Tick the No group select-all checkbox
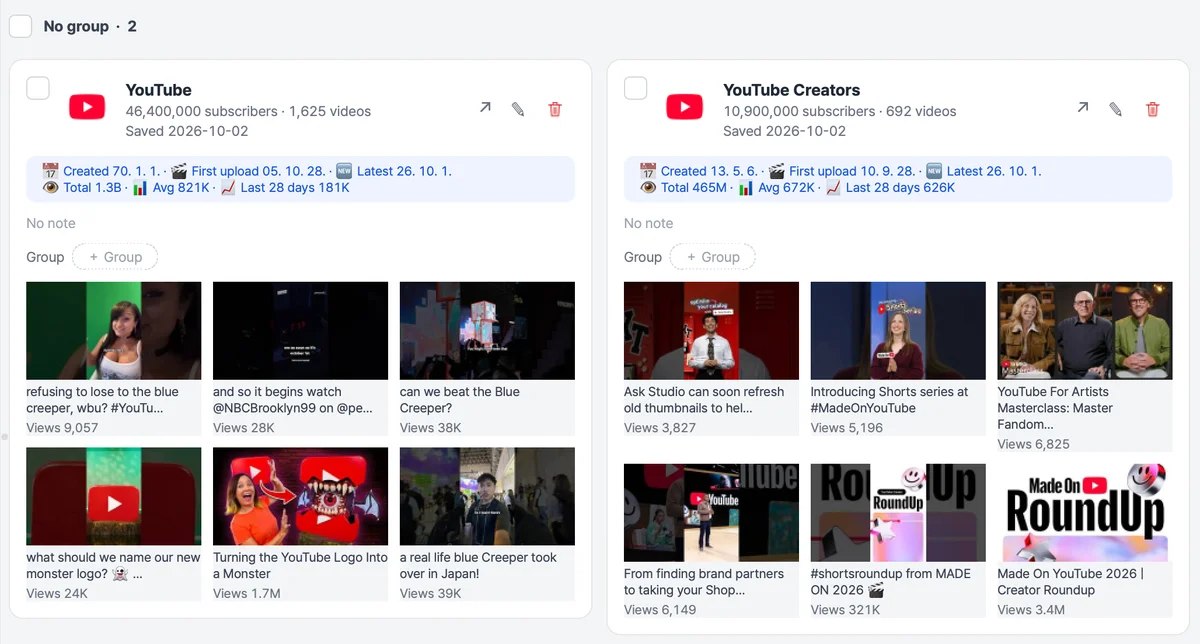 point(21,26)
